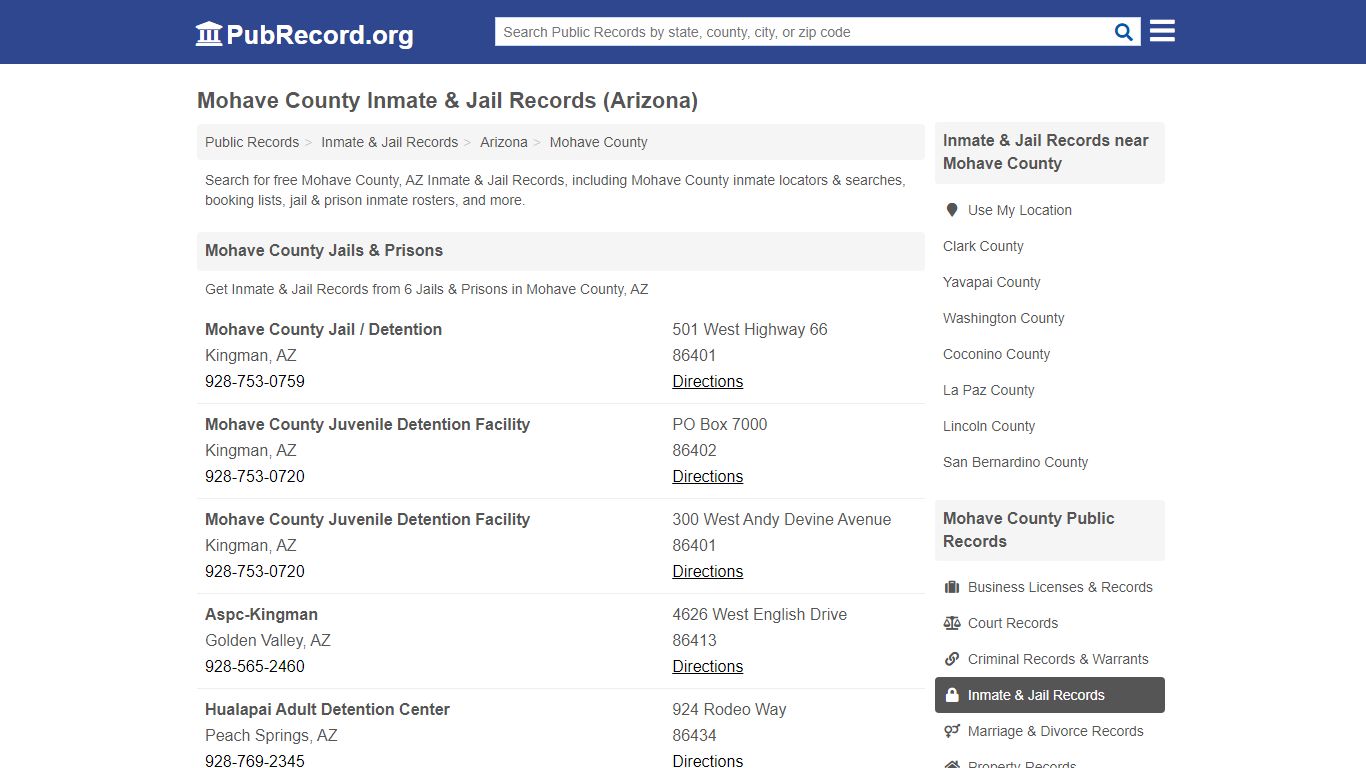Image resolution: width=1366 pixels, height=768 pixels.
Task: Select Inmate & Jail Records sidebar item
Action: (x=1049, y=695)
